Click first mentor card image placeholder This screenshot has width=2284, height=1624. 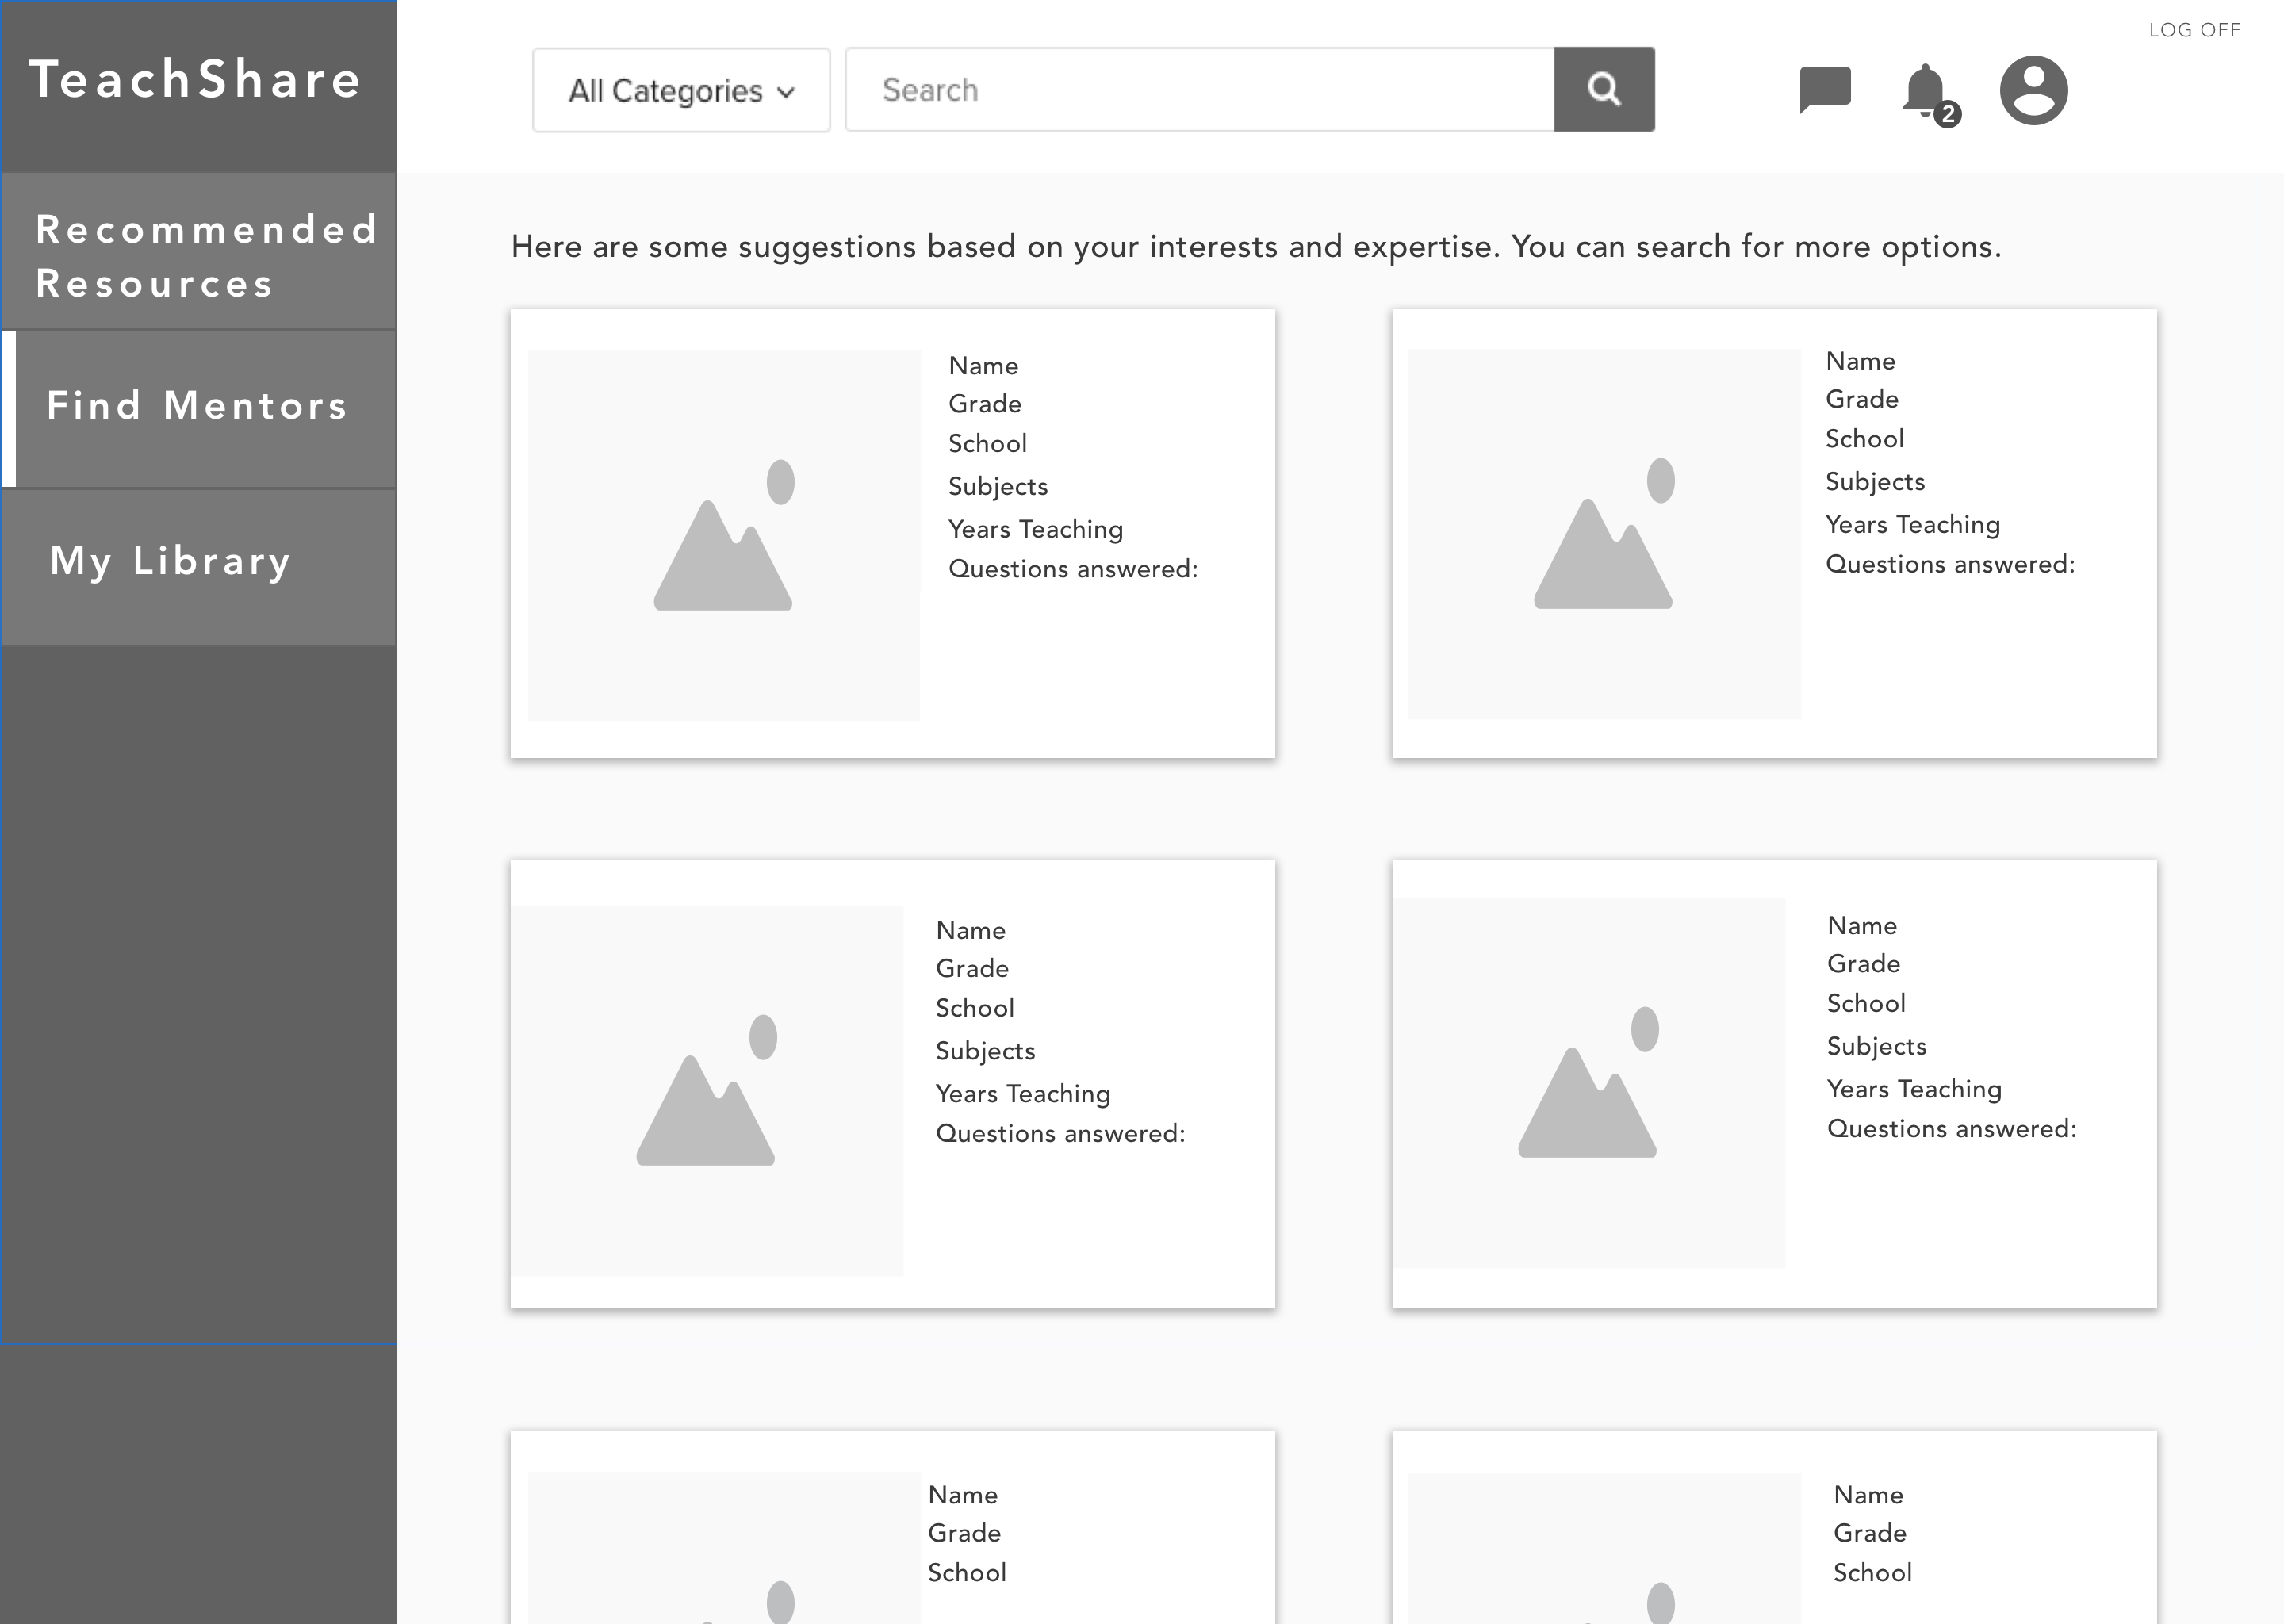pos(723,535)
